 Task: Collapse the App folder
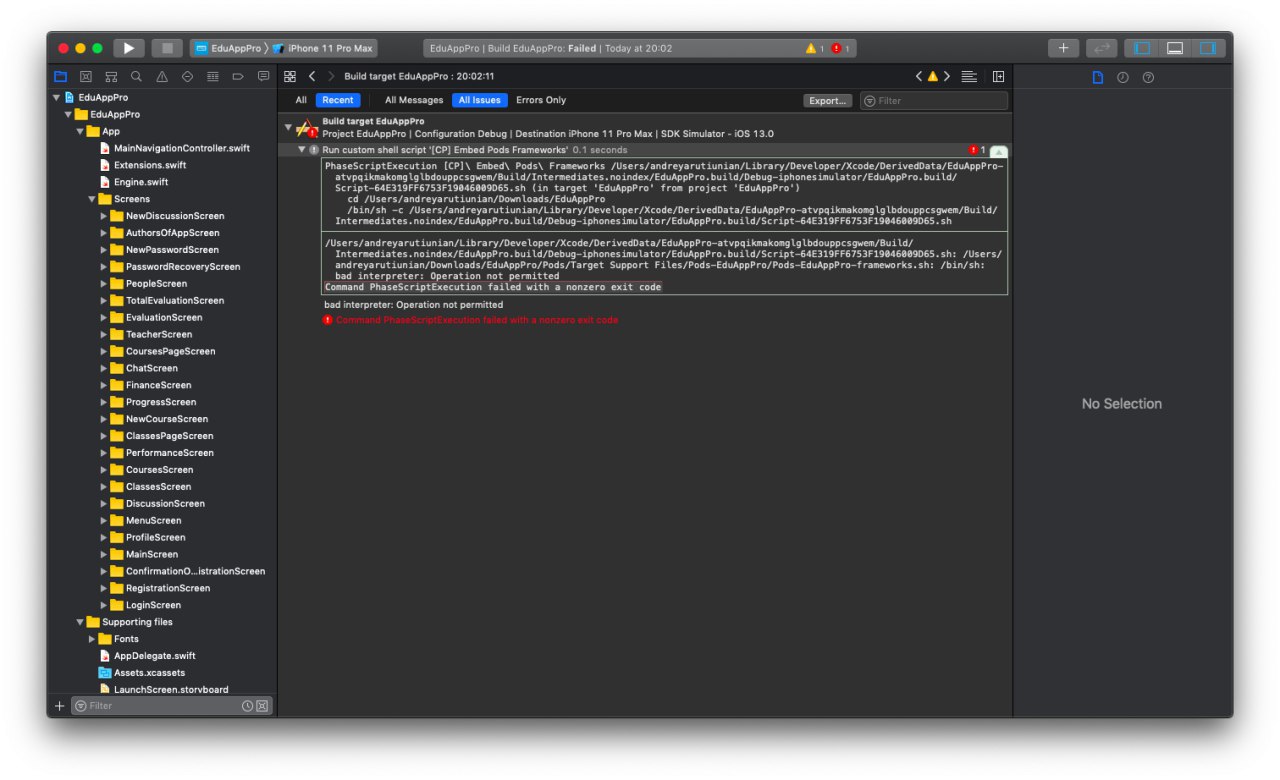pos(81,131)
